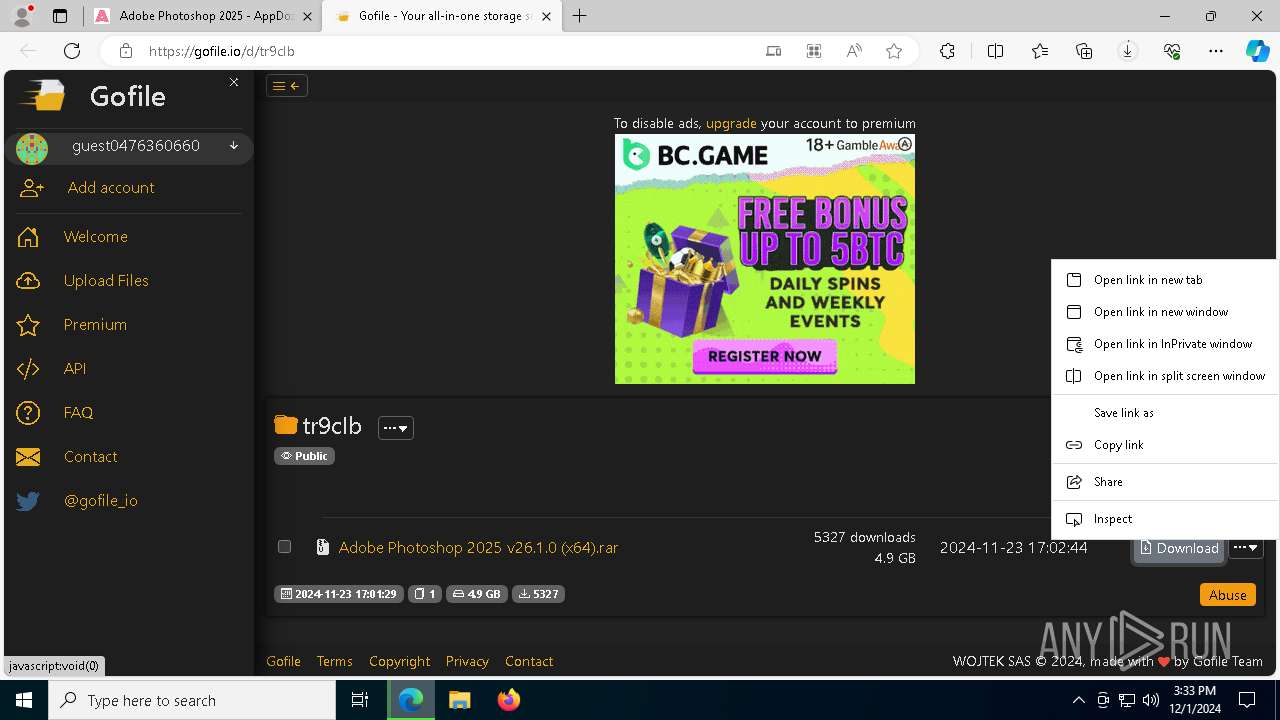Select Share from context menu
Viewport: 1280px width, 720px height.
pos(1164,482)
